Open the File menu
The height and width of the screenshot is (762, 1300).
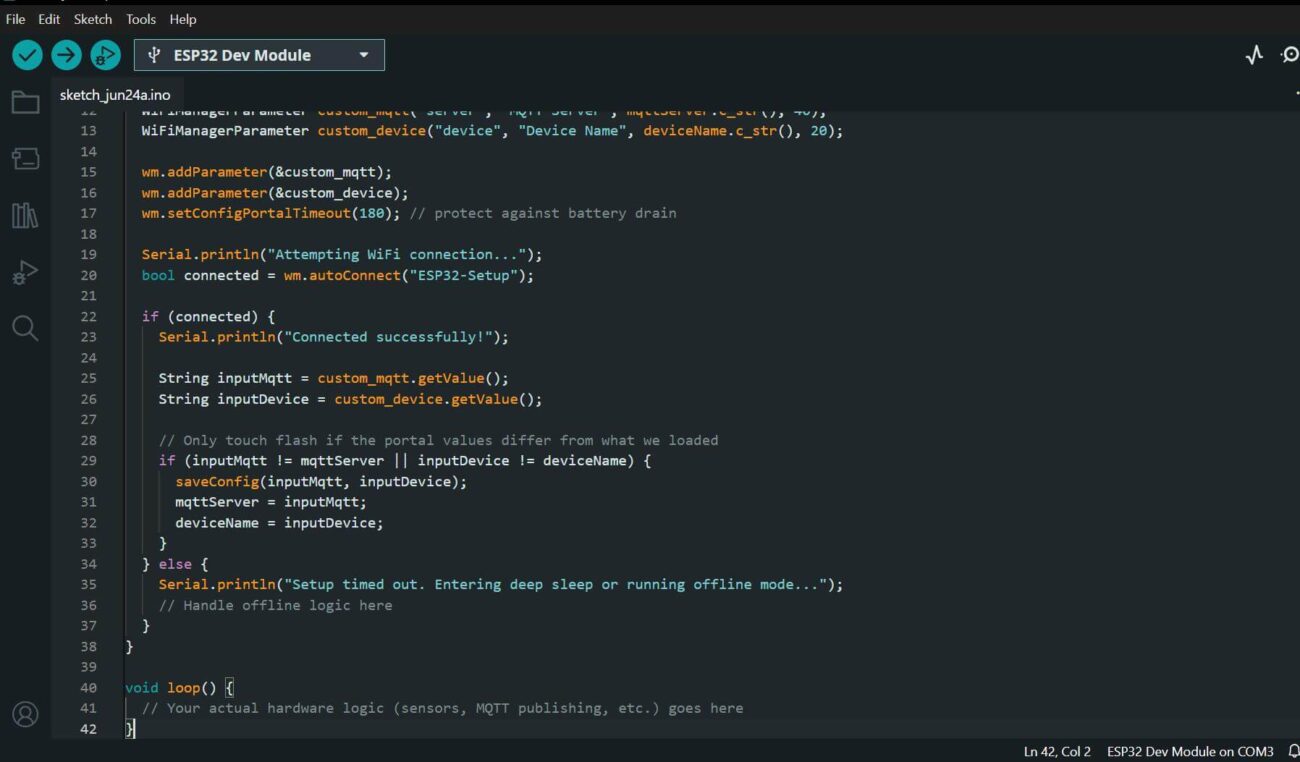tap(15, 19)
